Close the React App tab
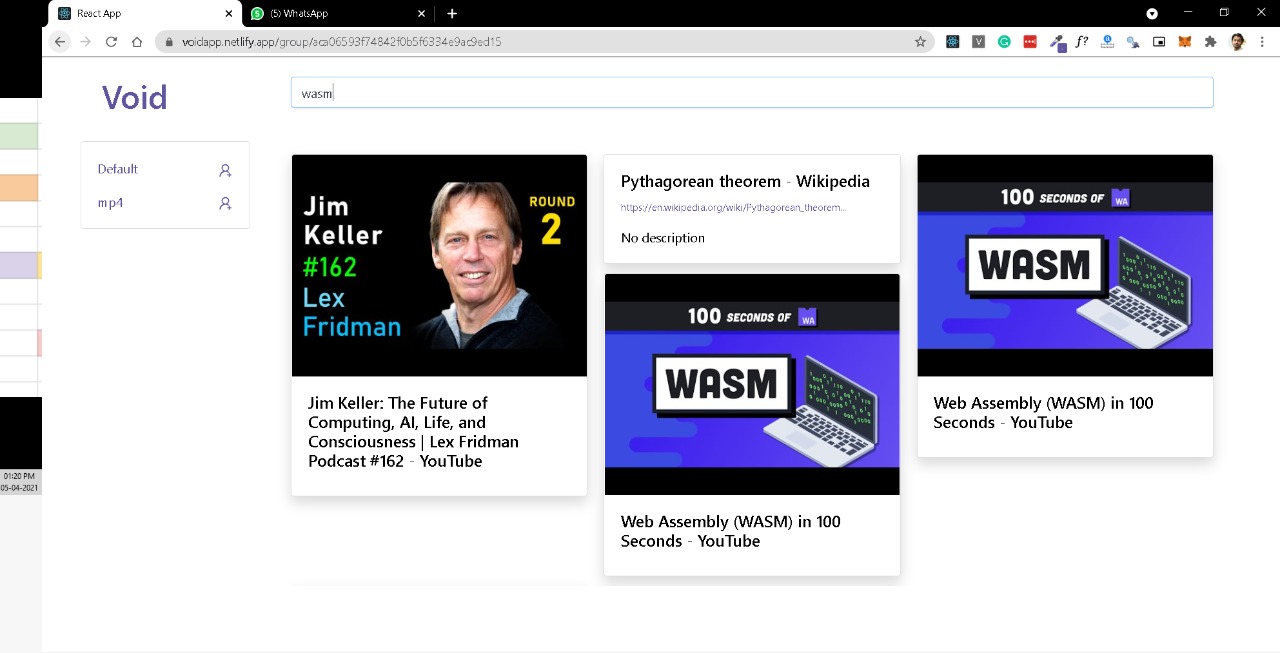1280x653 pixels. (x=229, y=13)
